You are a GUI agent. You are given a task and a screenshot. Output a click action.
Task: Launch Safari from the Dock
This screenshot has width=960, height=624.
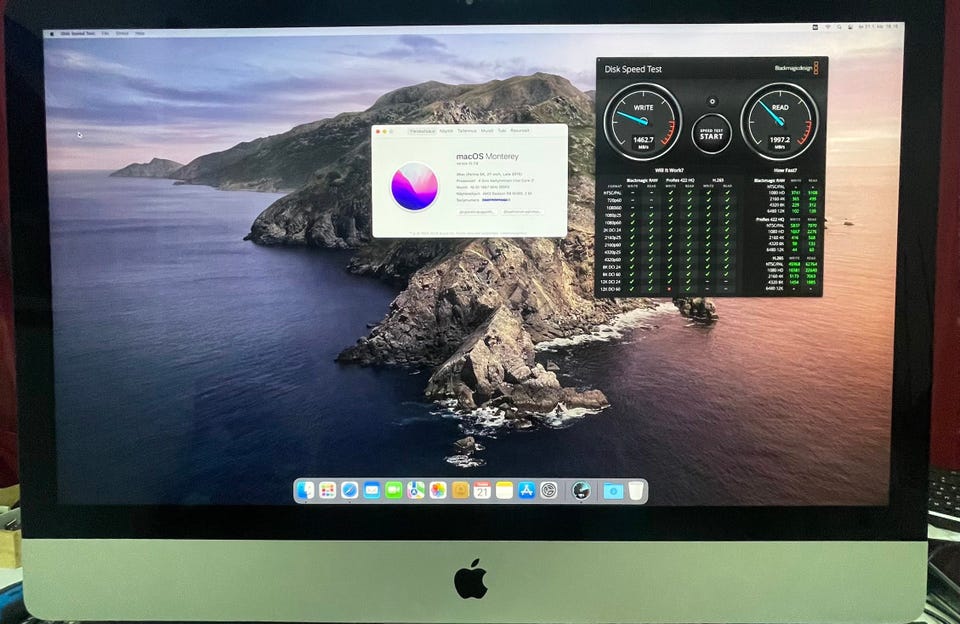[x=350, y=491]
